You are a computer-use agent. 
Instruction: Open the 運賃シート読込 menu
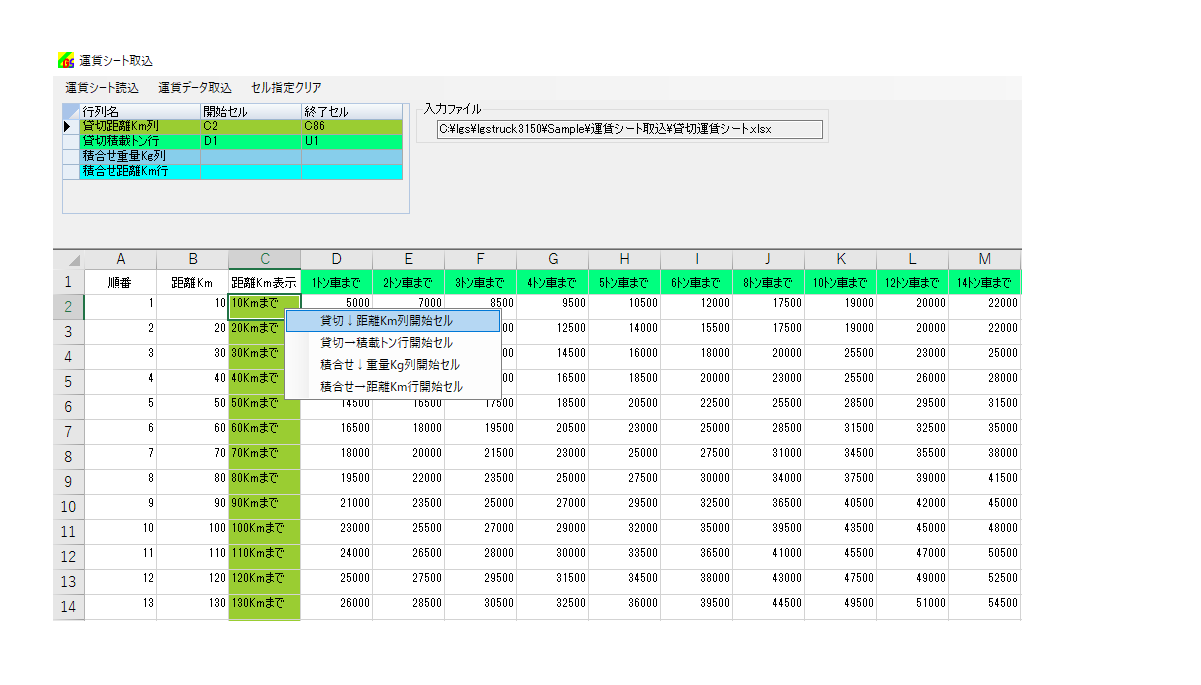point(102,88)
